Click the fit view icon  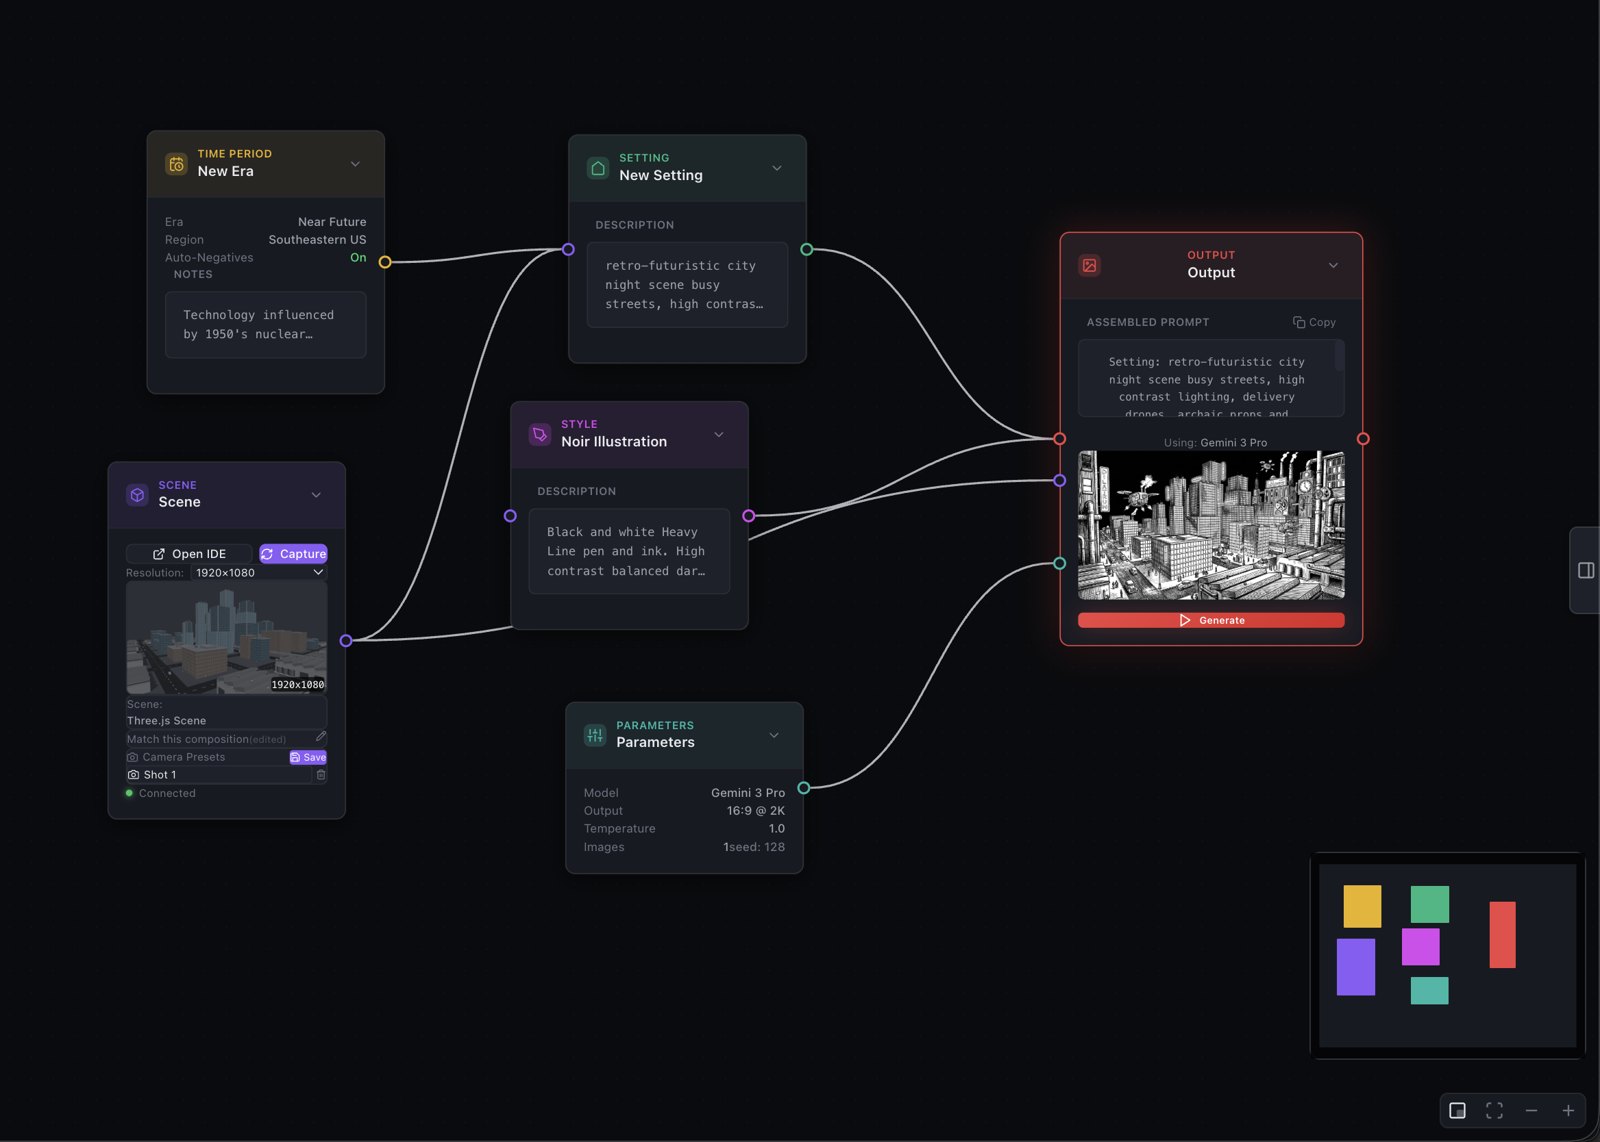pyautogui.click(x=1494, y=1111)
